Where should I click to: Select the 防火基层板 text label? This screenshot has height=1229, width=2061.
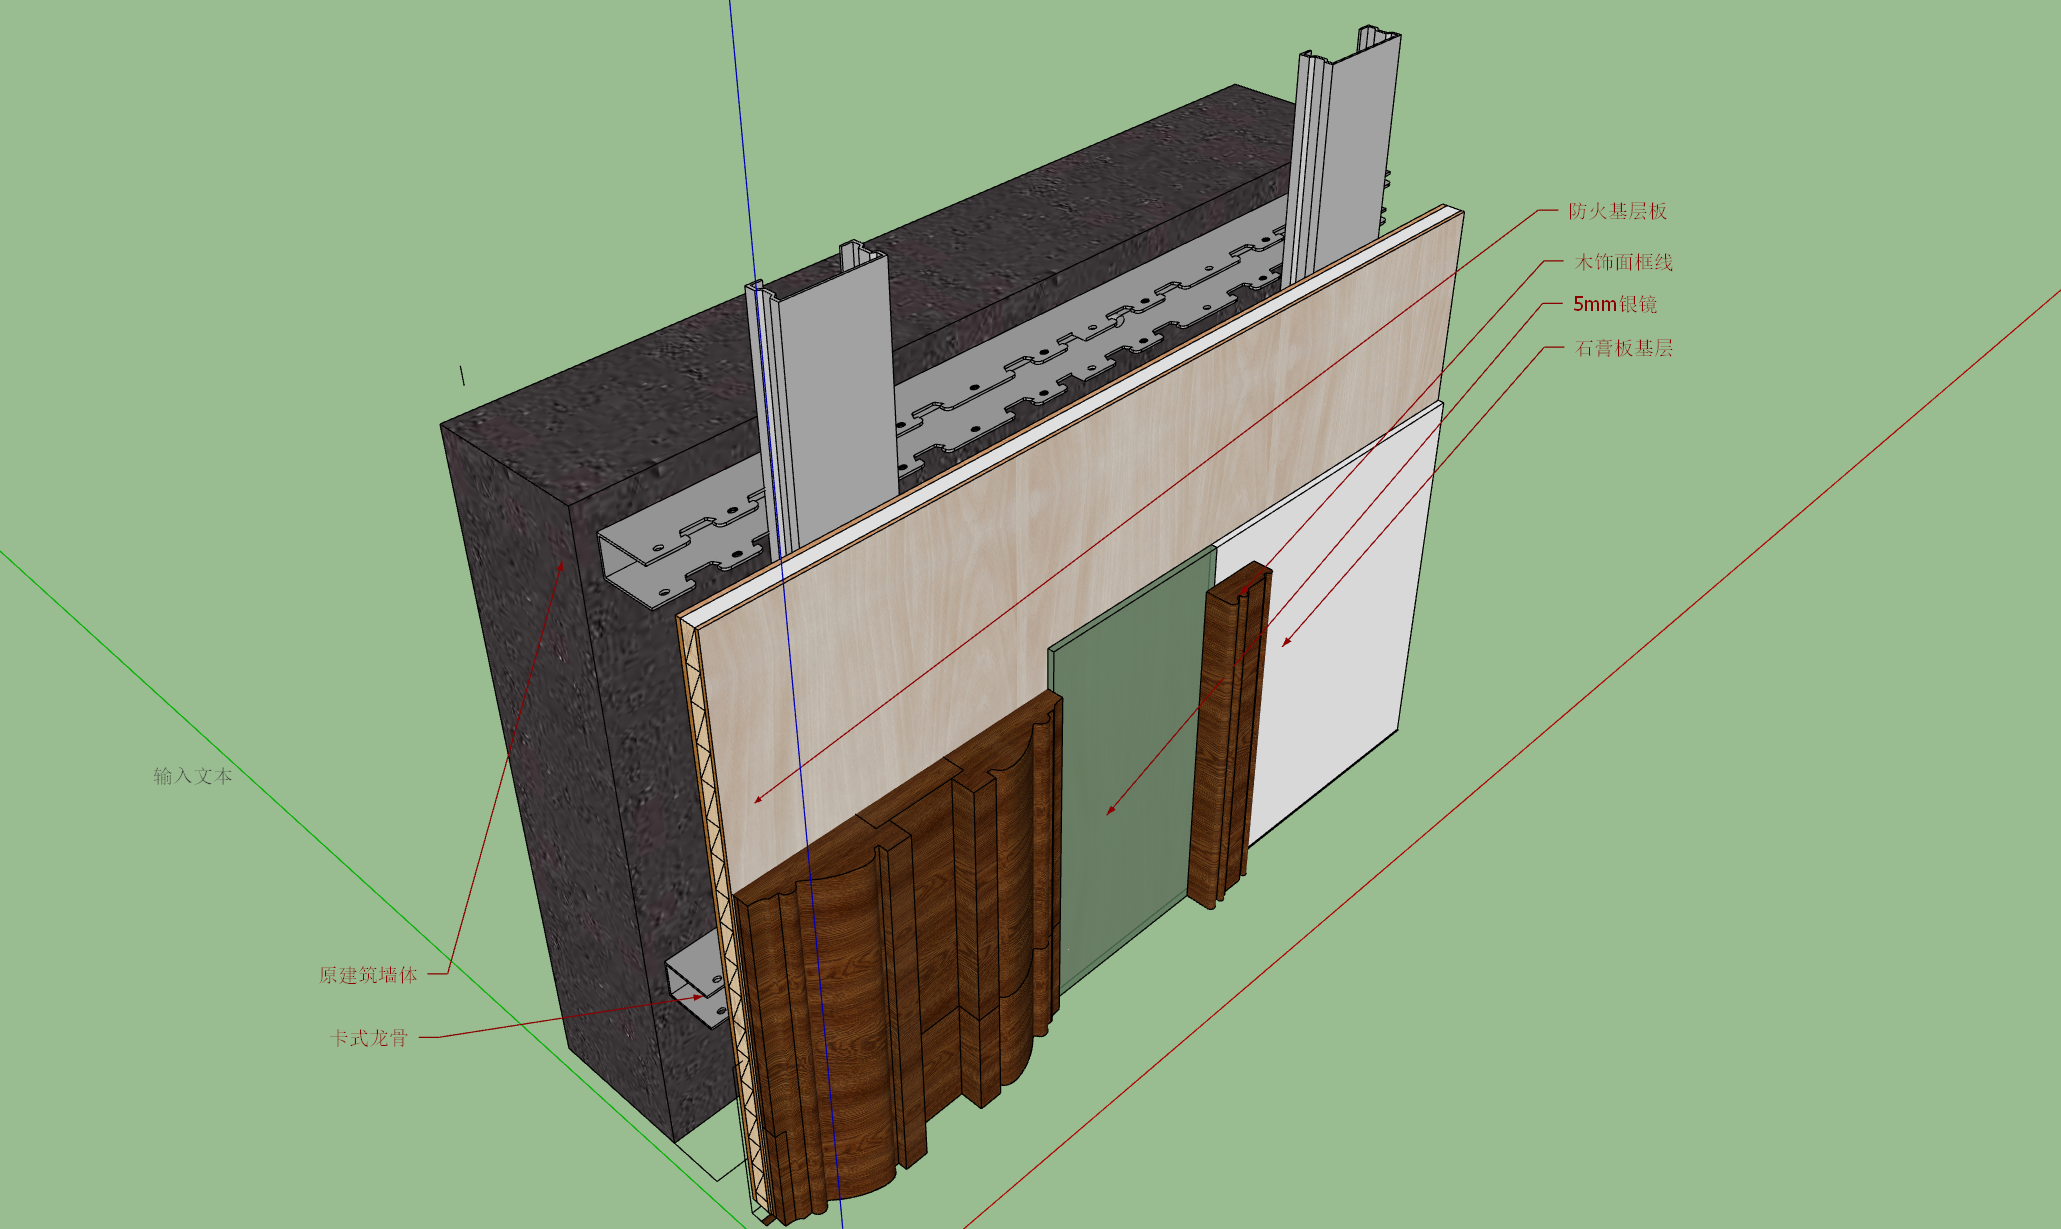pyautogui.click(x=1617, y=211)
